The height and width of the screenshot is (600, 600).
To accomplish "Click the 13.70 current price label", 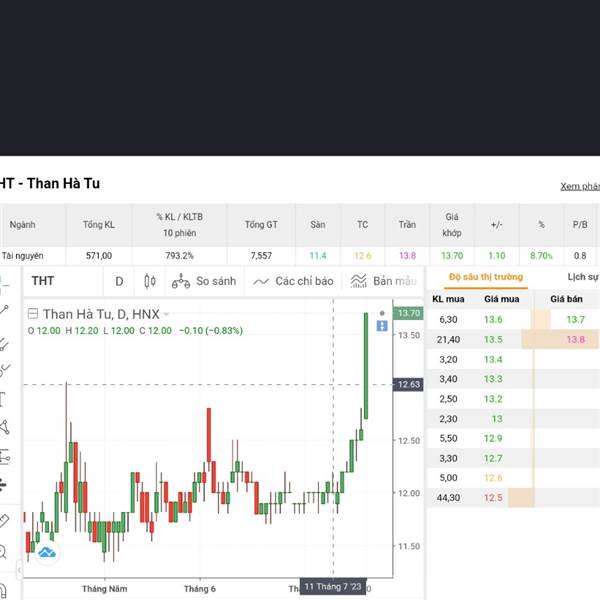I will coord(408,313).
